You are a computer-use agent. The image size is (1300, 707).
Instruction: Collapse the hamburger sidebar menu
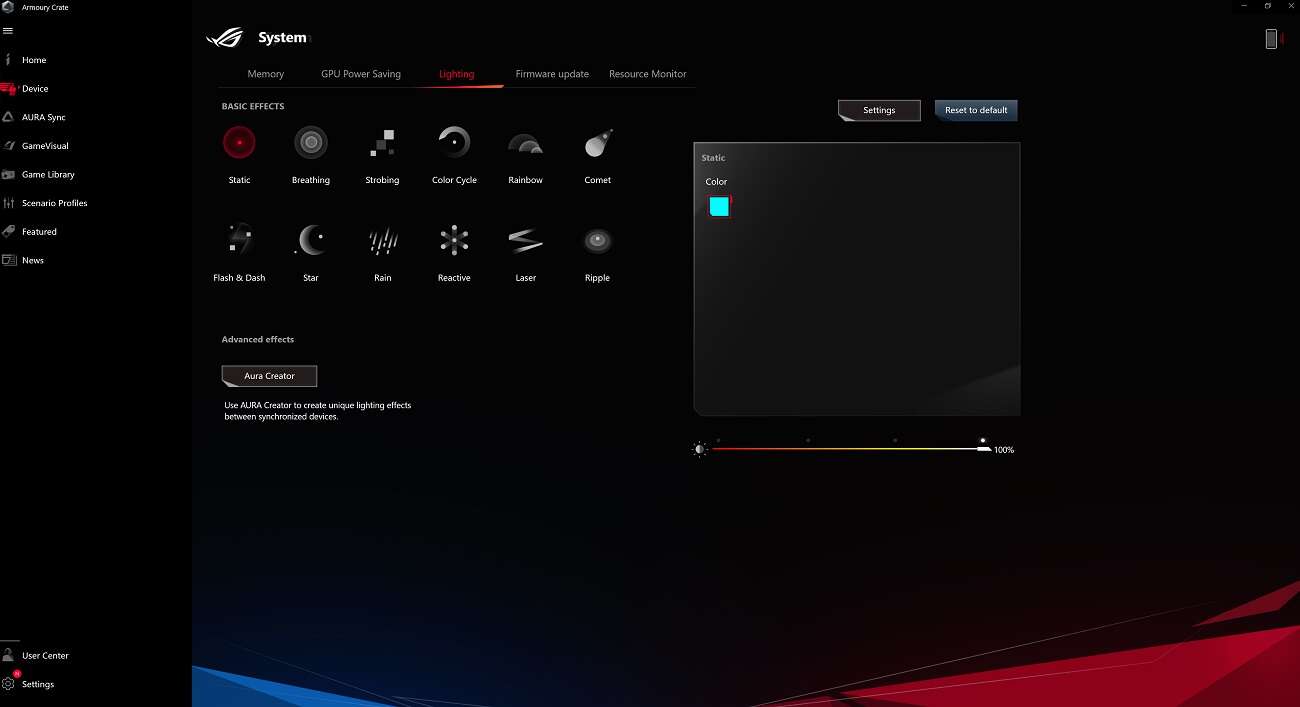(9, 31)
